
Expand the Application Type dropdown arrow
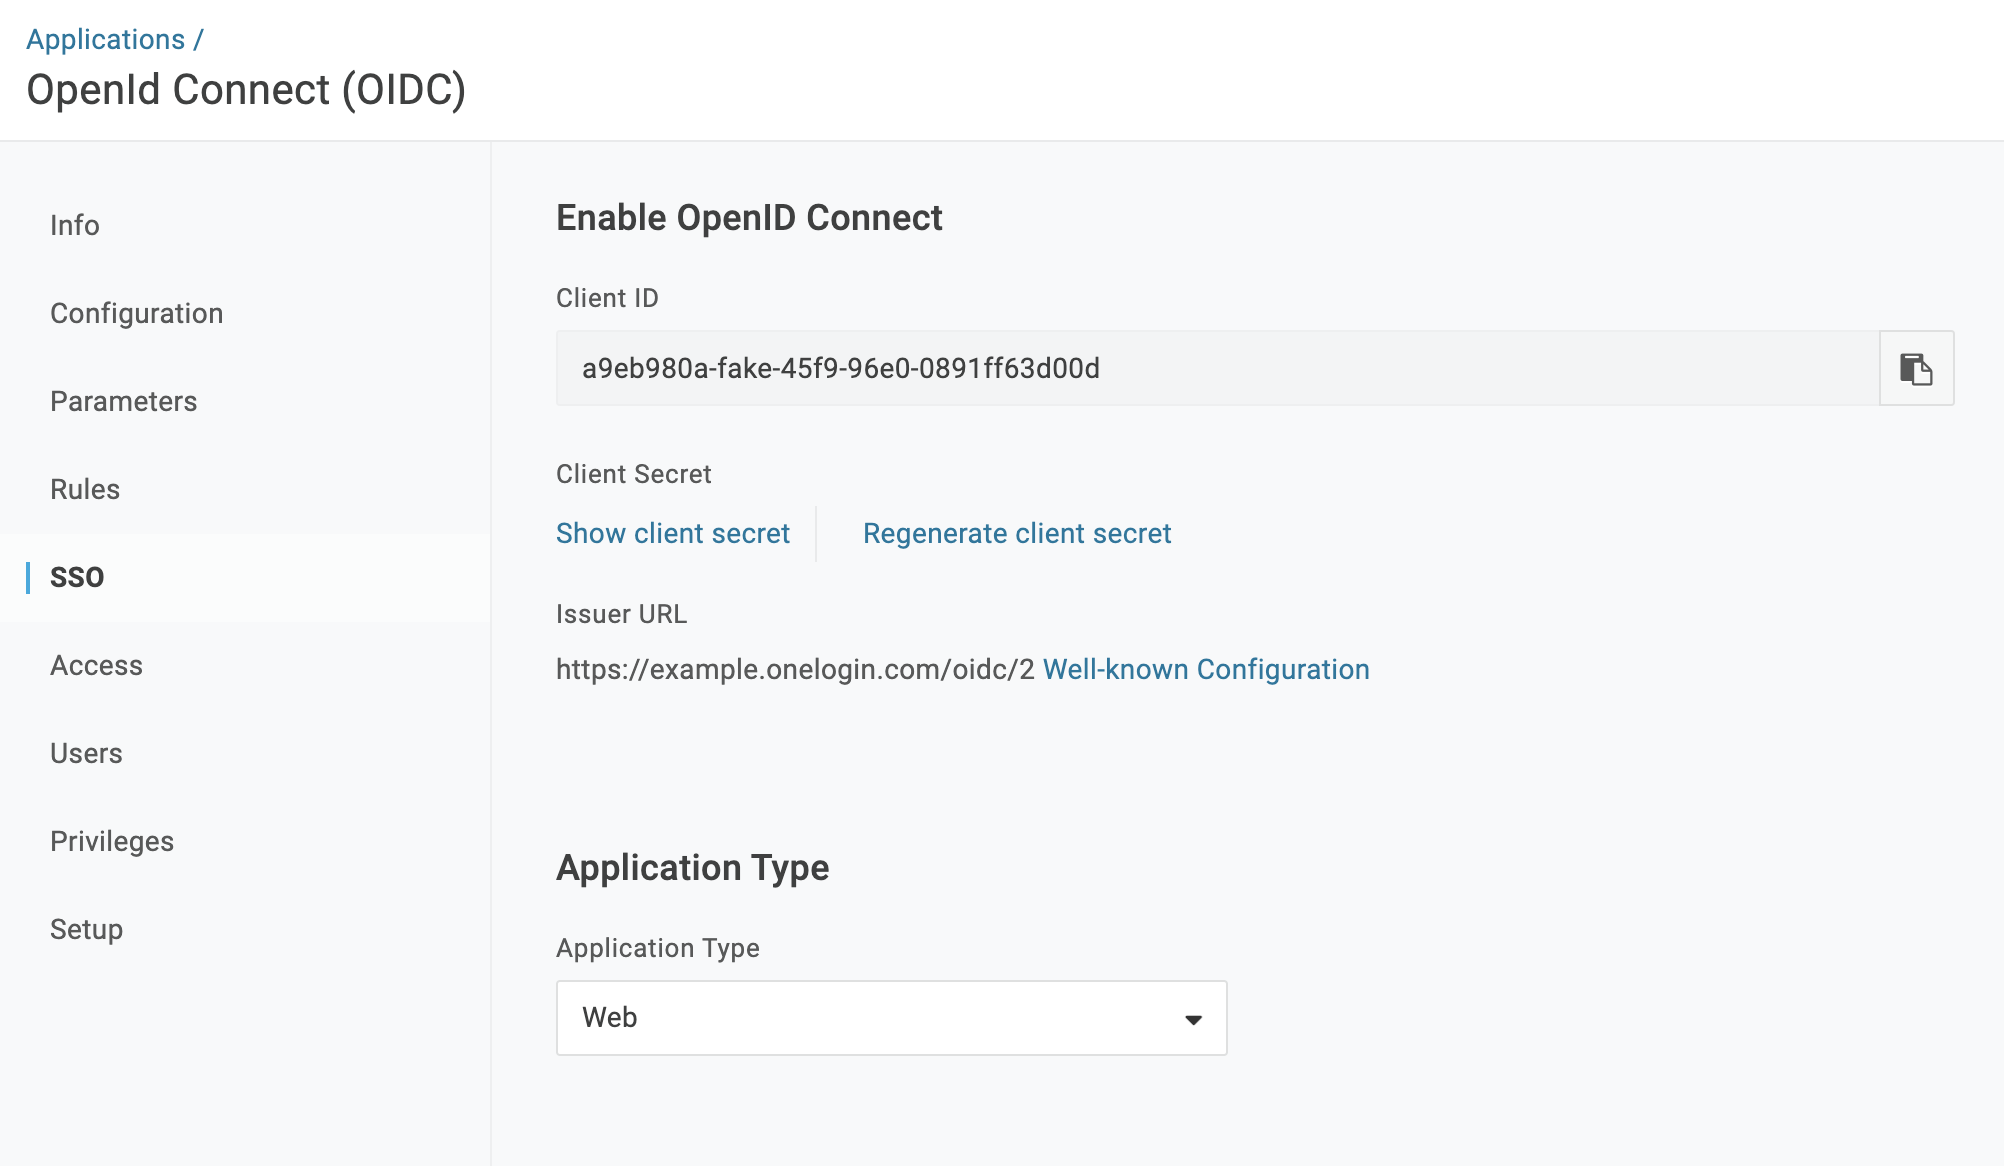point(1191,1017)
